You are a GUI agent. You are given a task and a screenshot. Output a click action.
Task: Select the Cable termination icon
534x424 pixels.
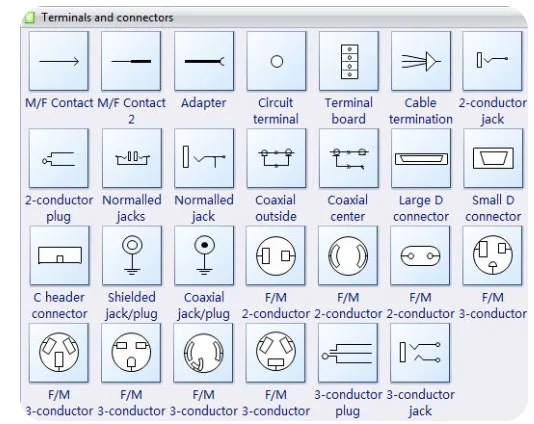coord(421,61)
